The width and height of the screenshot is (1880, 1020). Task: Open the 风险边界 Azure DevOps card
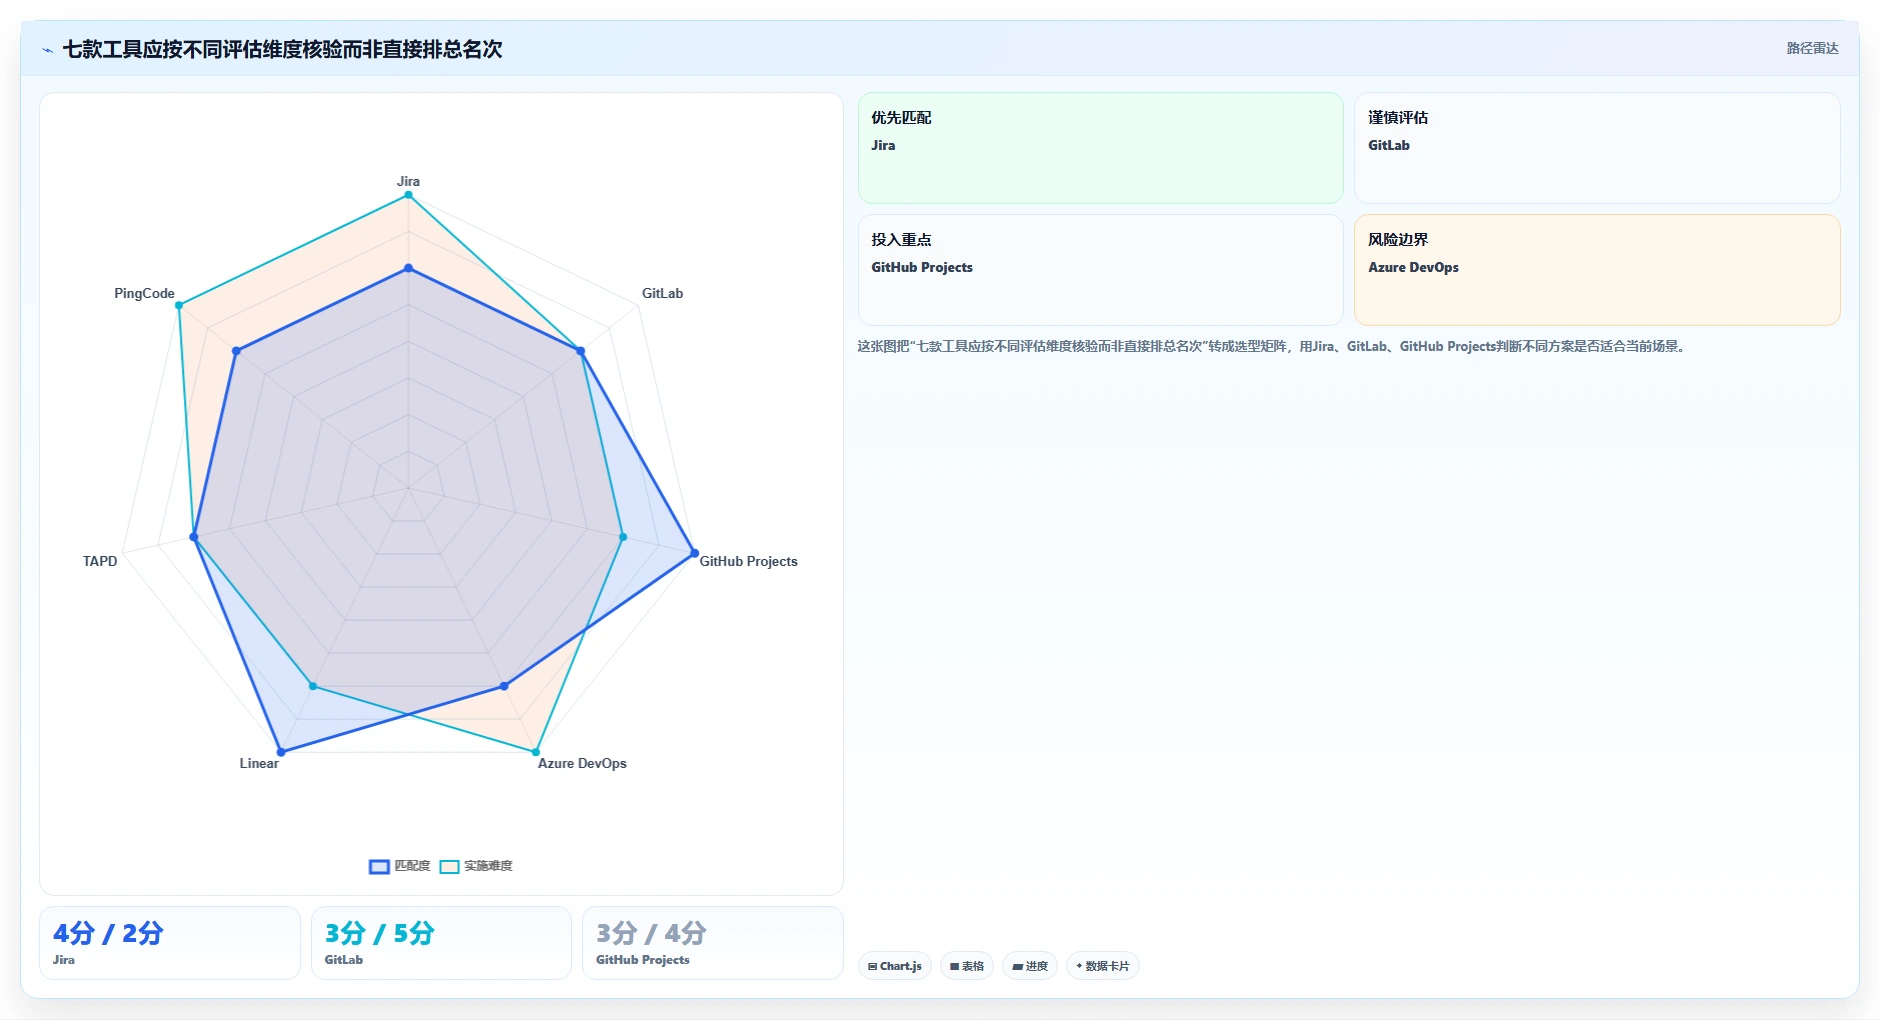click(x=1597, y=270)
